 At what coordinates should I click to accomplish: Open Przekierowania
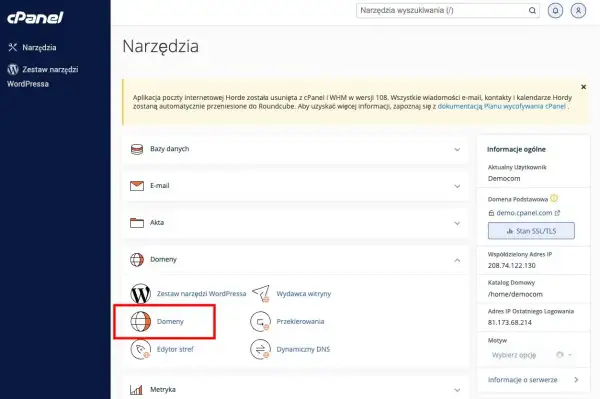coord(300,321)
